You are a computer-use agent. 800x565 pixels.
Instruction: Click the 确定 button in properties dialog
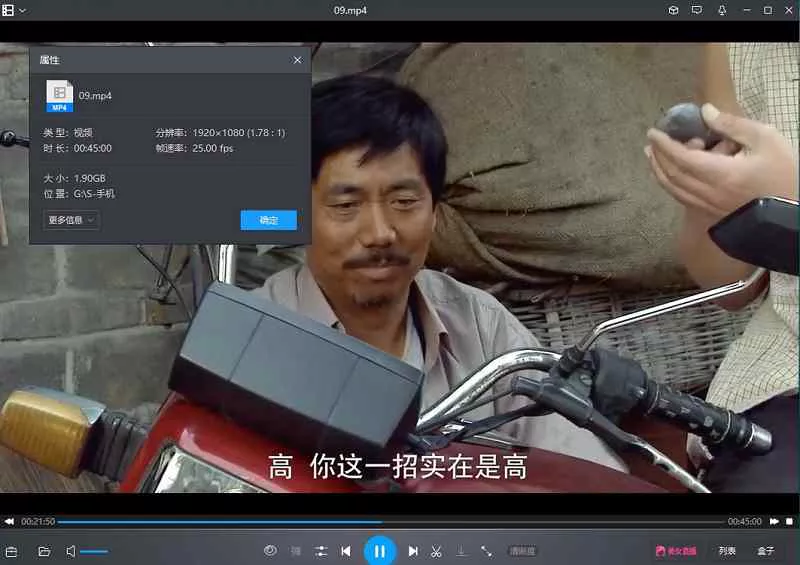[x=268, y=220]
